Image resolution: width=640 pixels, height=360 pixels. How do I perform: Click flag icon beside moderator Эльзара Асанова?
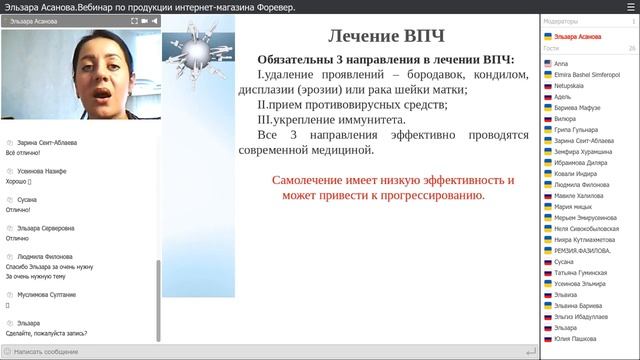[x=548, y=37]
